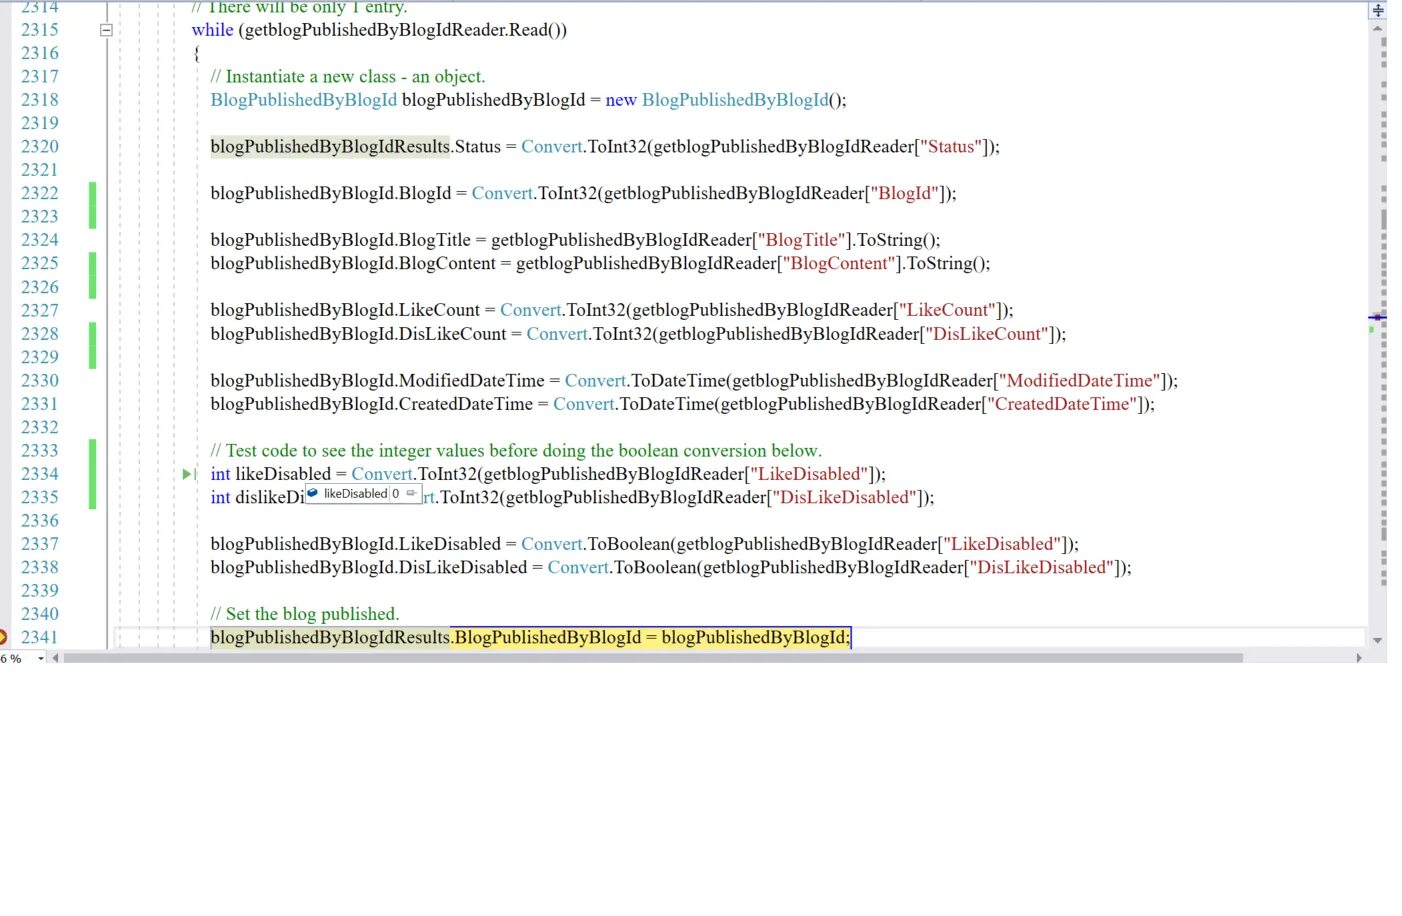This screenshot has width=1402, height=916.
Task: Click line number 2331
Action: pyautogui.click(x=40, y=404)
